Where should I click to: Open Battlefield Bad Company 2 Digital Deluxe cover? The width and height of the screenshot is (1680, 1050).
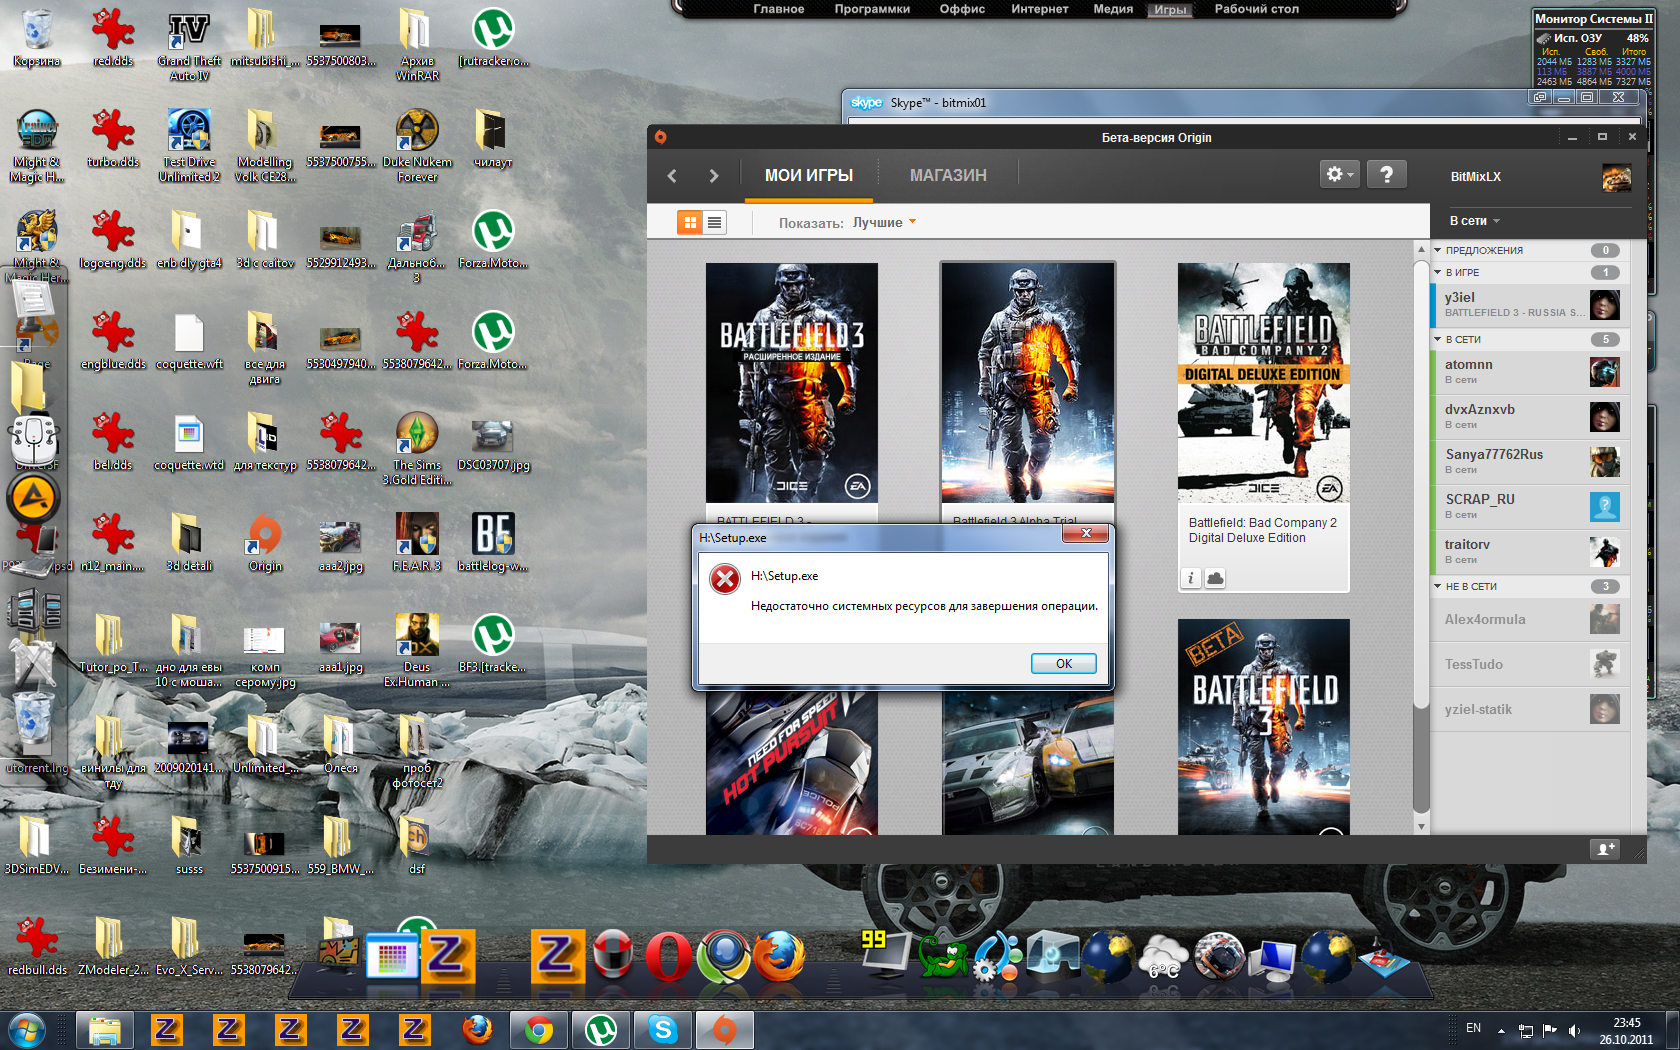tap(1264, 383)
